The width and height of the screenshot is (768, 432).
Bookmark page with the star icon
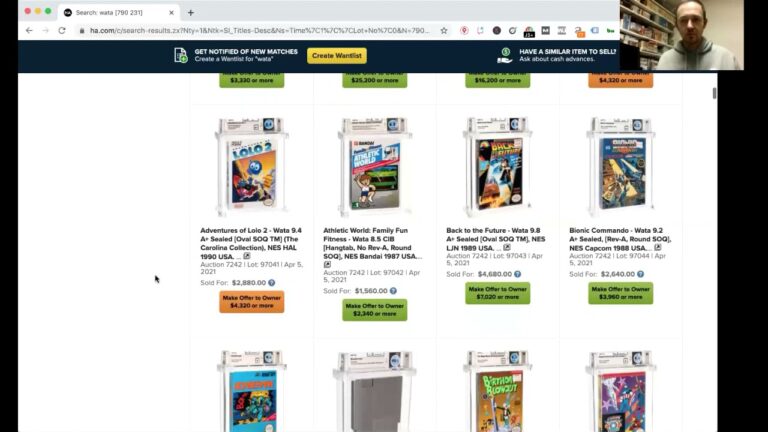coord(444,30)
